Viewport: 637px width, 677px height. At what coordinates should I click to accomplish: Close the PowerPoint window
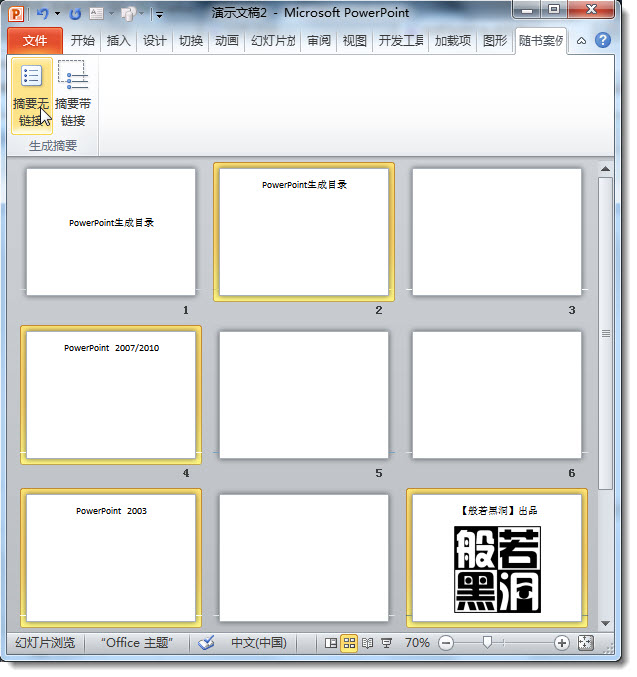pyautogui.click(x=591, y=10)
